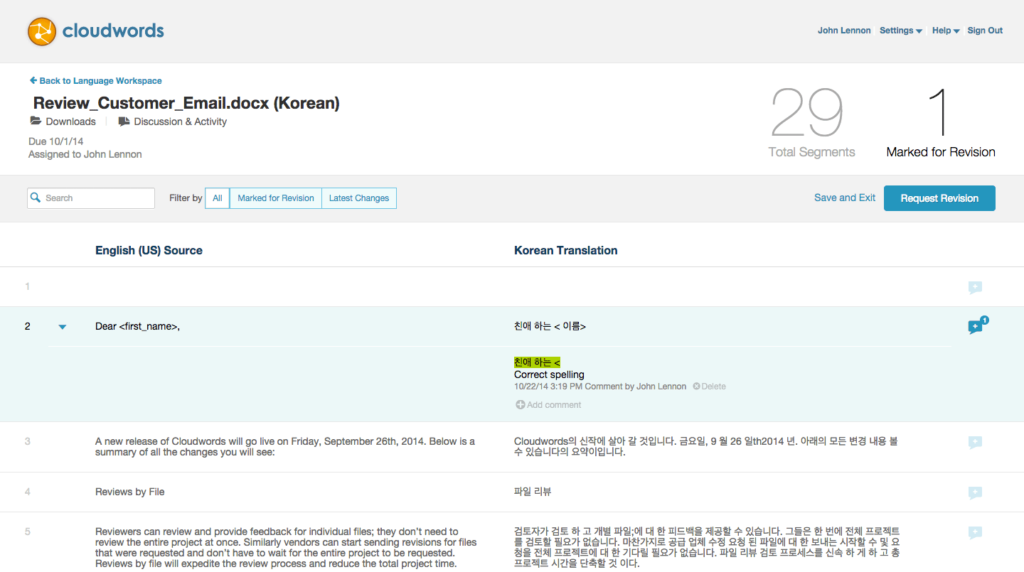The height and width of the screenshot is (572, 1024).
Task: Click comment icon for segment 3
Action: tap(975, 442)
